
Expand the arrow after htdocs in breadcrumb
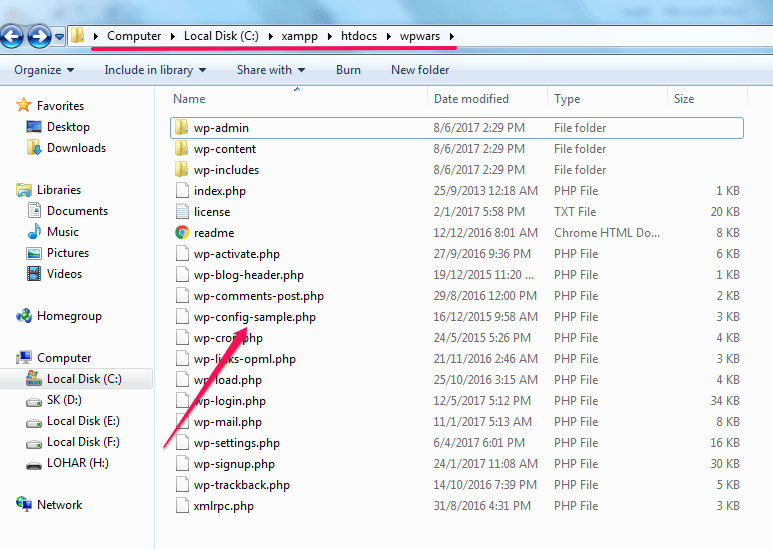[388, 36]
